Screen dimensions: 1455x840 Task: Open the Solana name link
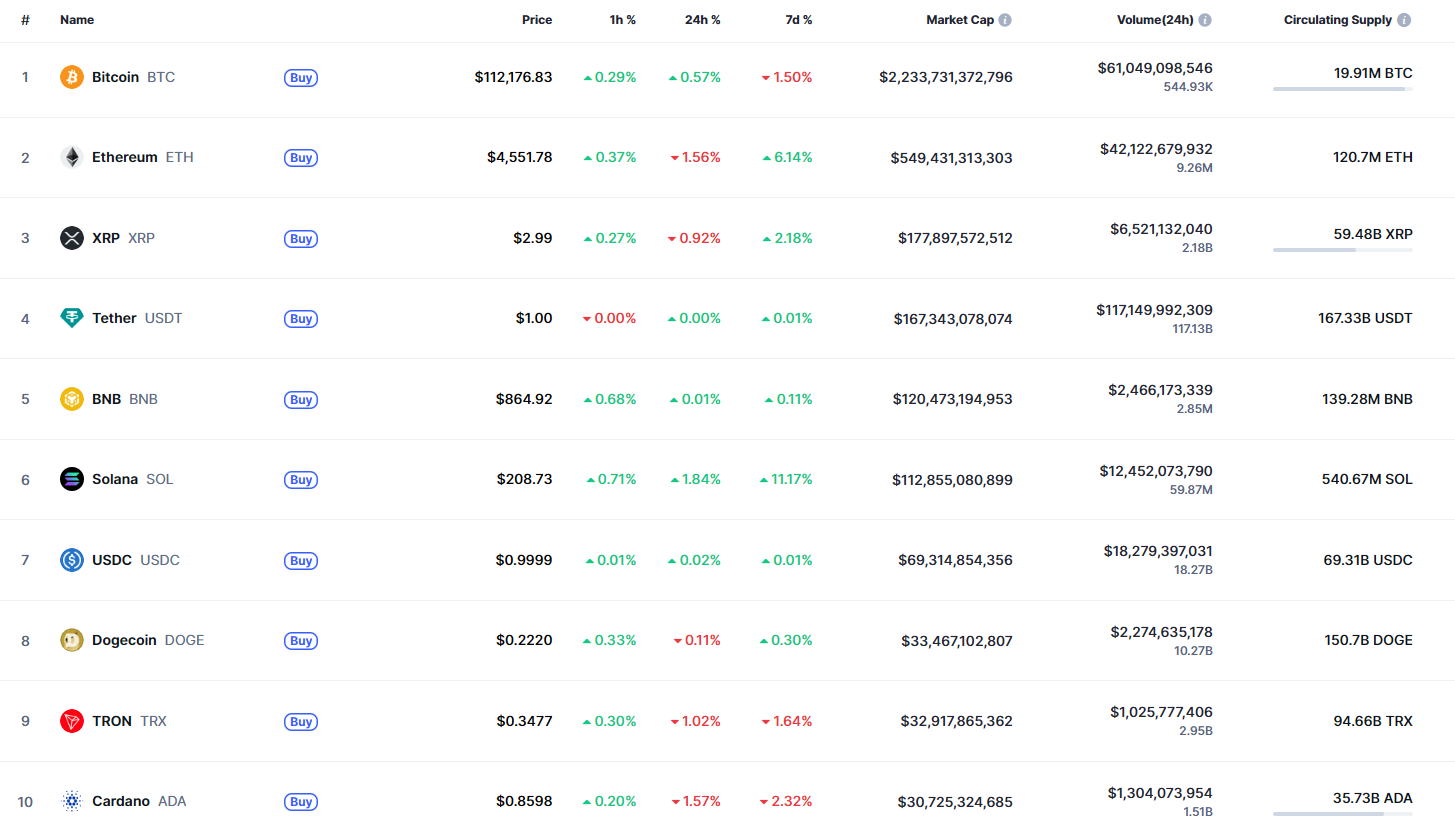[x=115, y=479]
